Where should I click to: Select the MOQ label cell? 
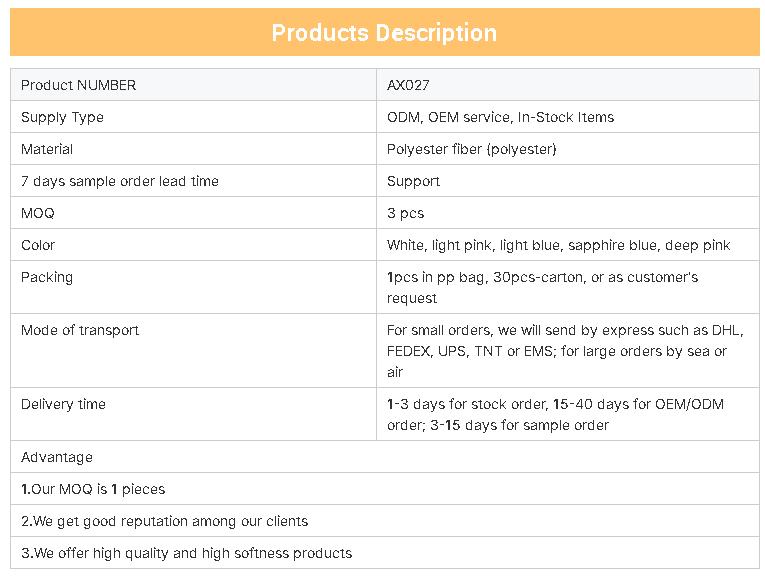coord(193,213)
